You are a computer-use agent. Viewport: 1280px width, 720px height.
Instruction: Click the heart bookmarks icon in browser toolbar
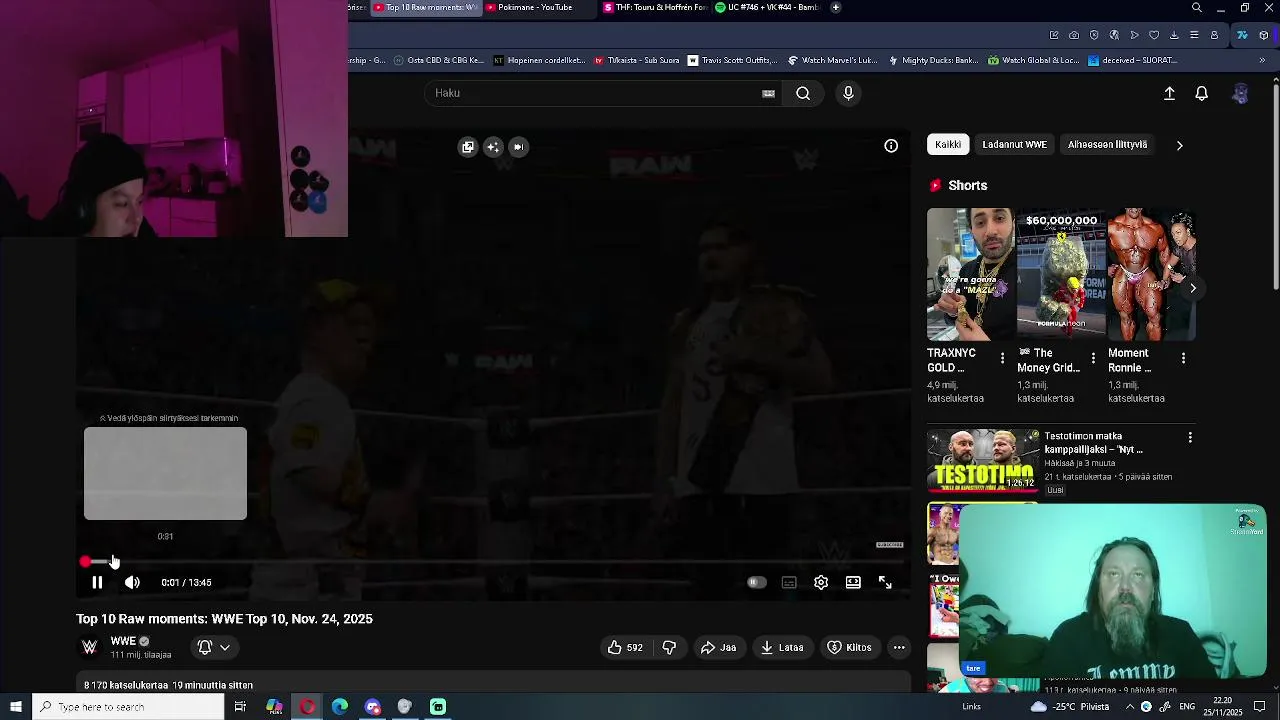pos(1154,35)
